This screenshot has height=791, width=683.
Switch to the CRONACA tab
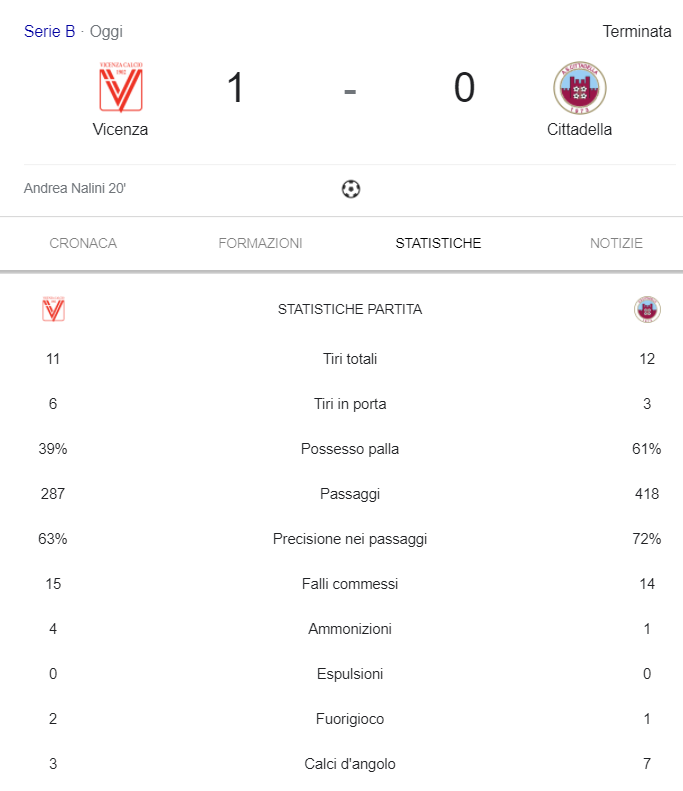click(x=83, y=243)
